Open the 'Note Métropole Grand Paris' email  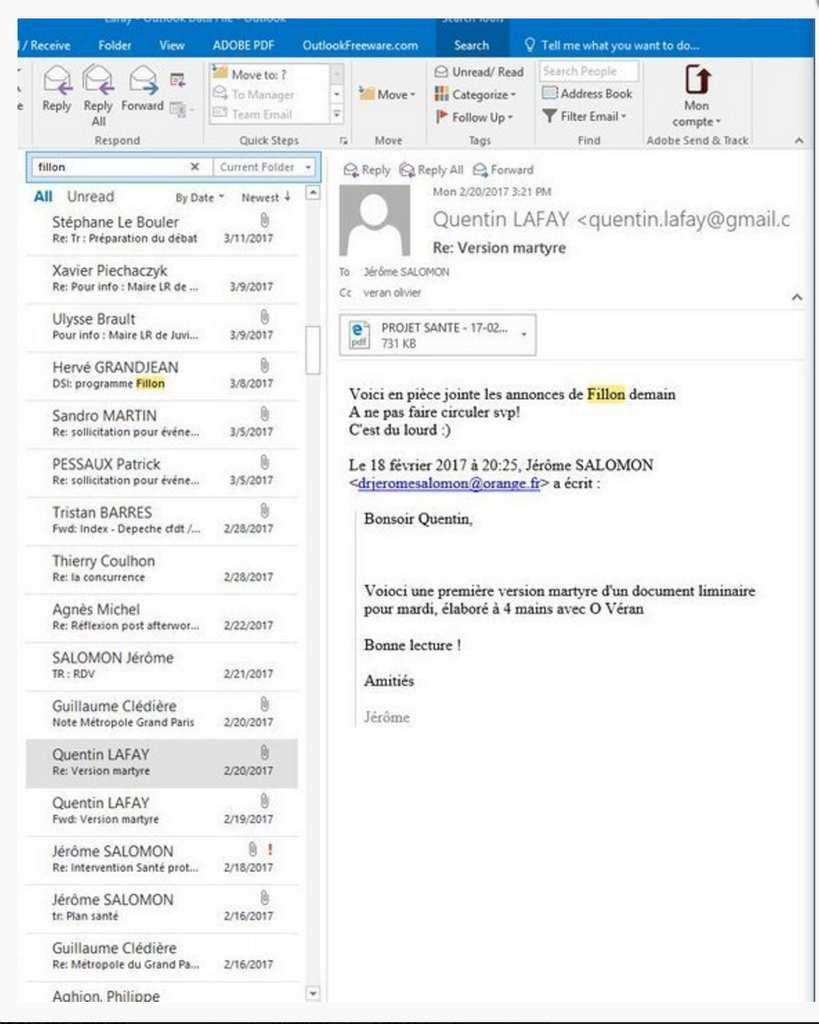point(161,712)
